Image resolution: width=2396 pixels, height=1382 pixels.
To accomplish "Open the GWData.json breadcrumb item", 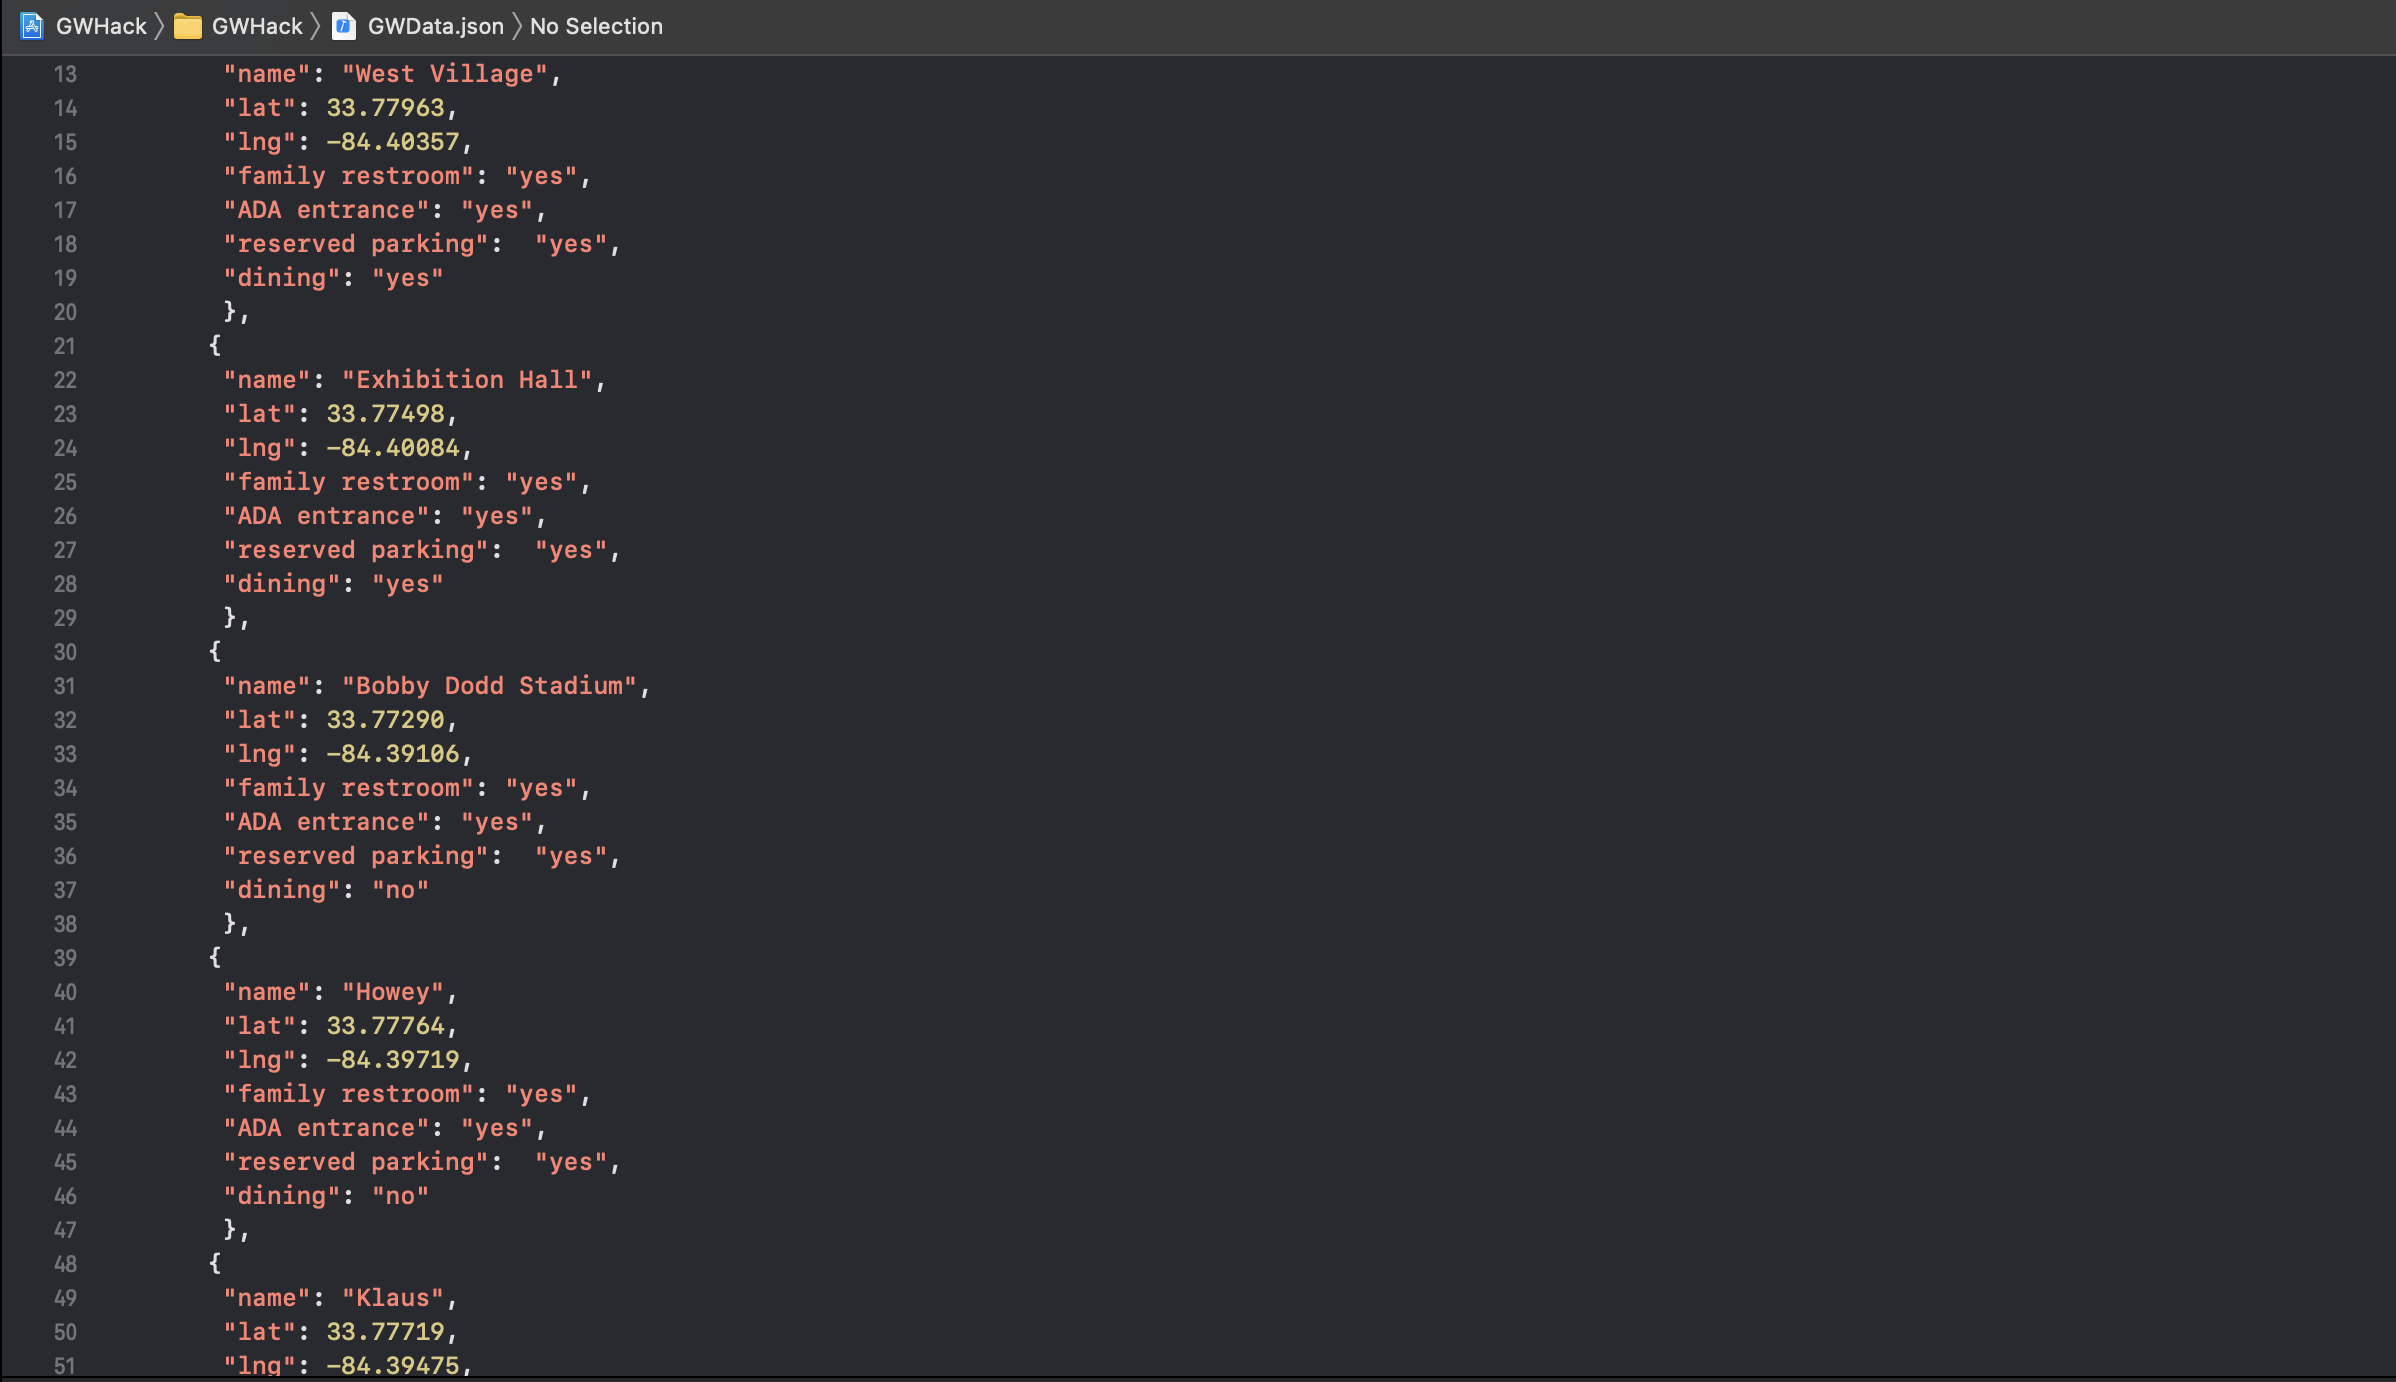I will (x=435, y=26).
